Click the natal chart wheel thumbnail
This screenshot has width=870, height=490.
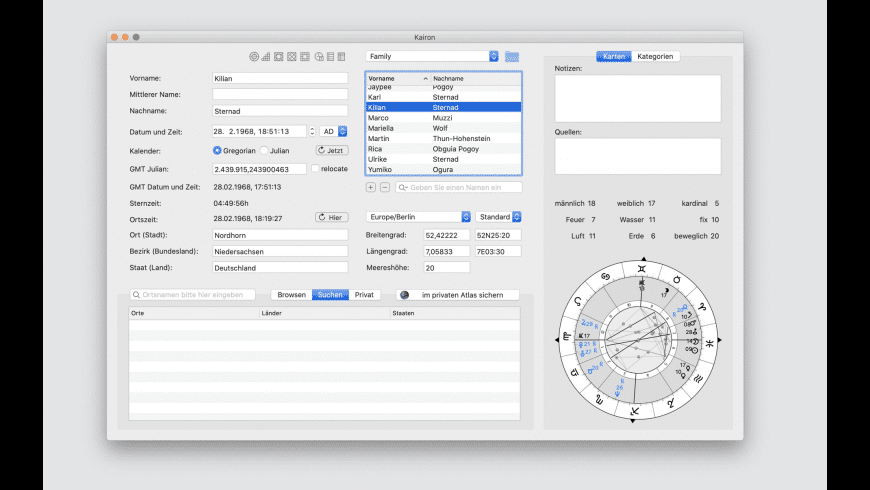tap(638, 340)
